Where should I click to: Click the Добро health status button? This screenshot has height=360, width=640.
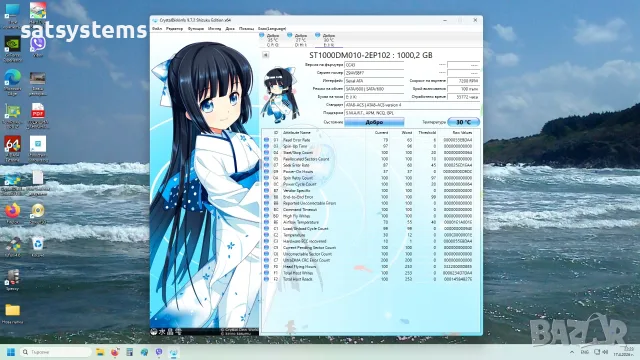coord(374,122)
